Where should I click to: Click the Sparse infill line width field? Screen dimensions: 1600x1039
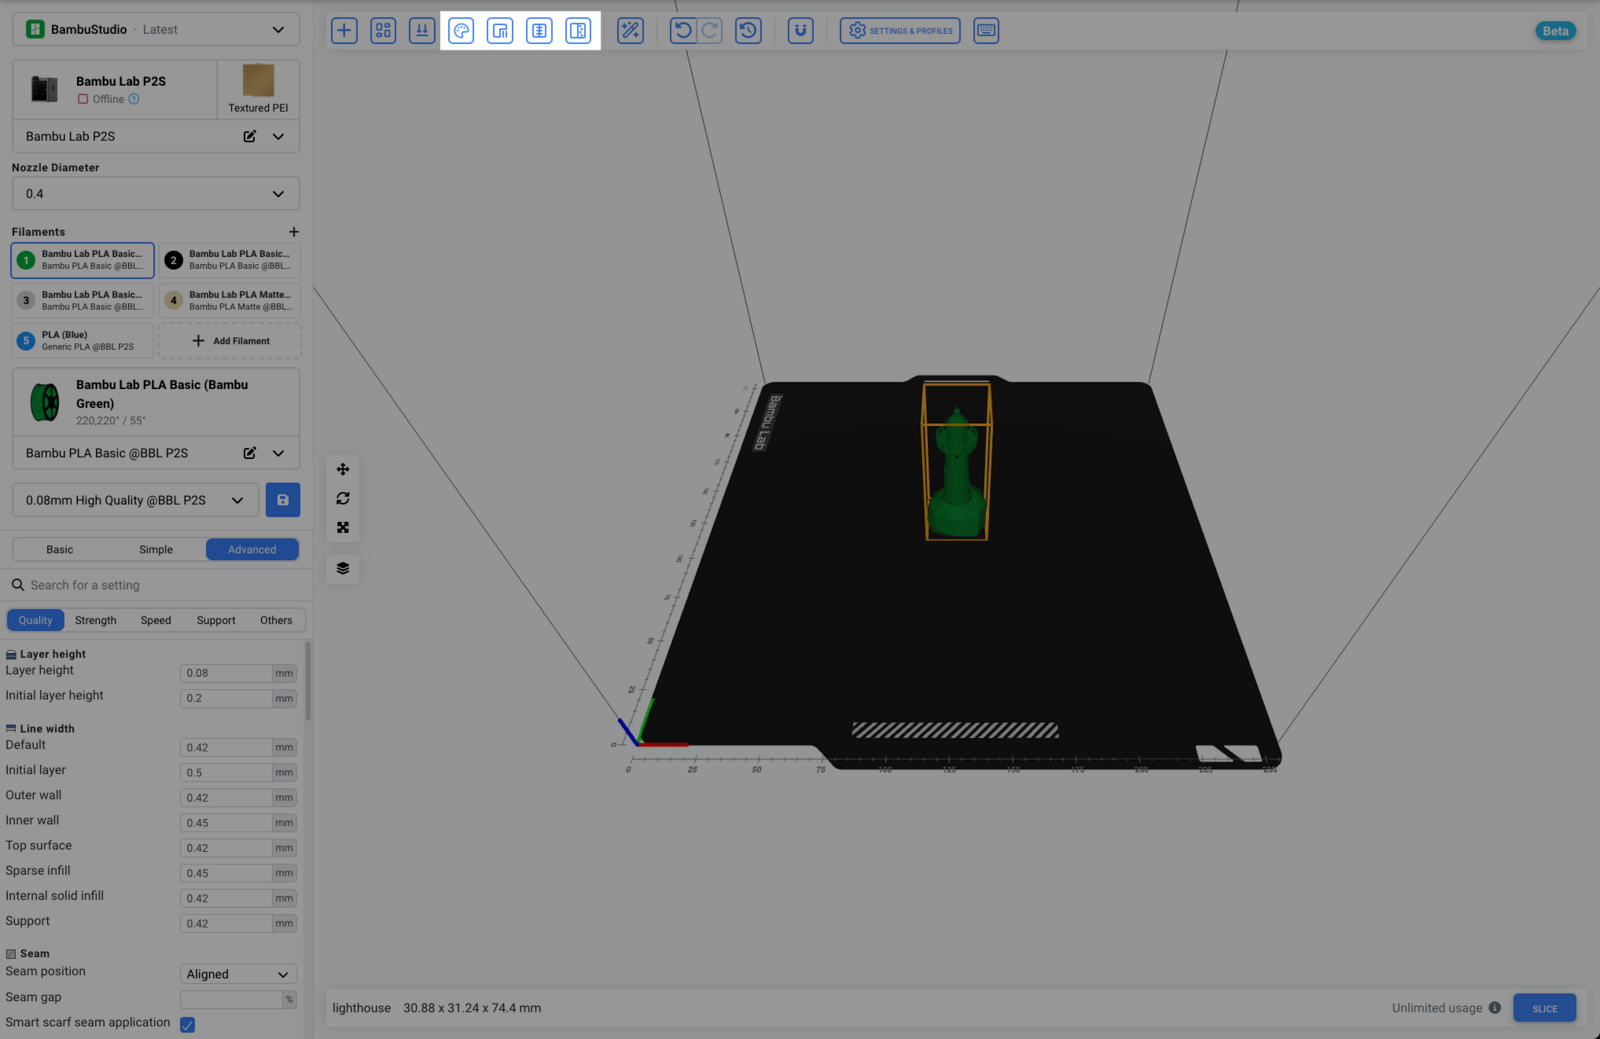click(x=226, y=873)
